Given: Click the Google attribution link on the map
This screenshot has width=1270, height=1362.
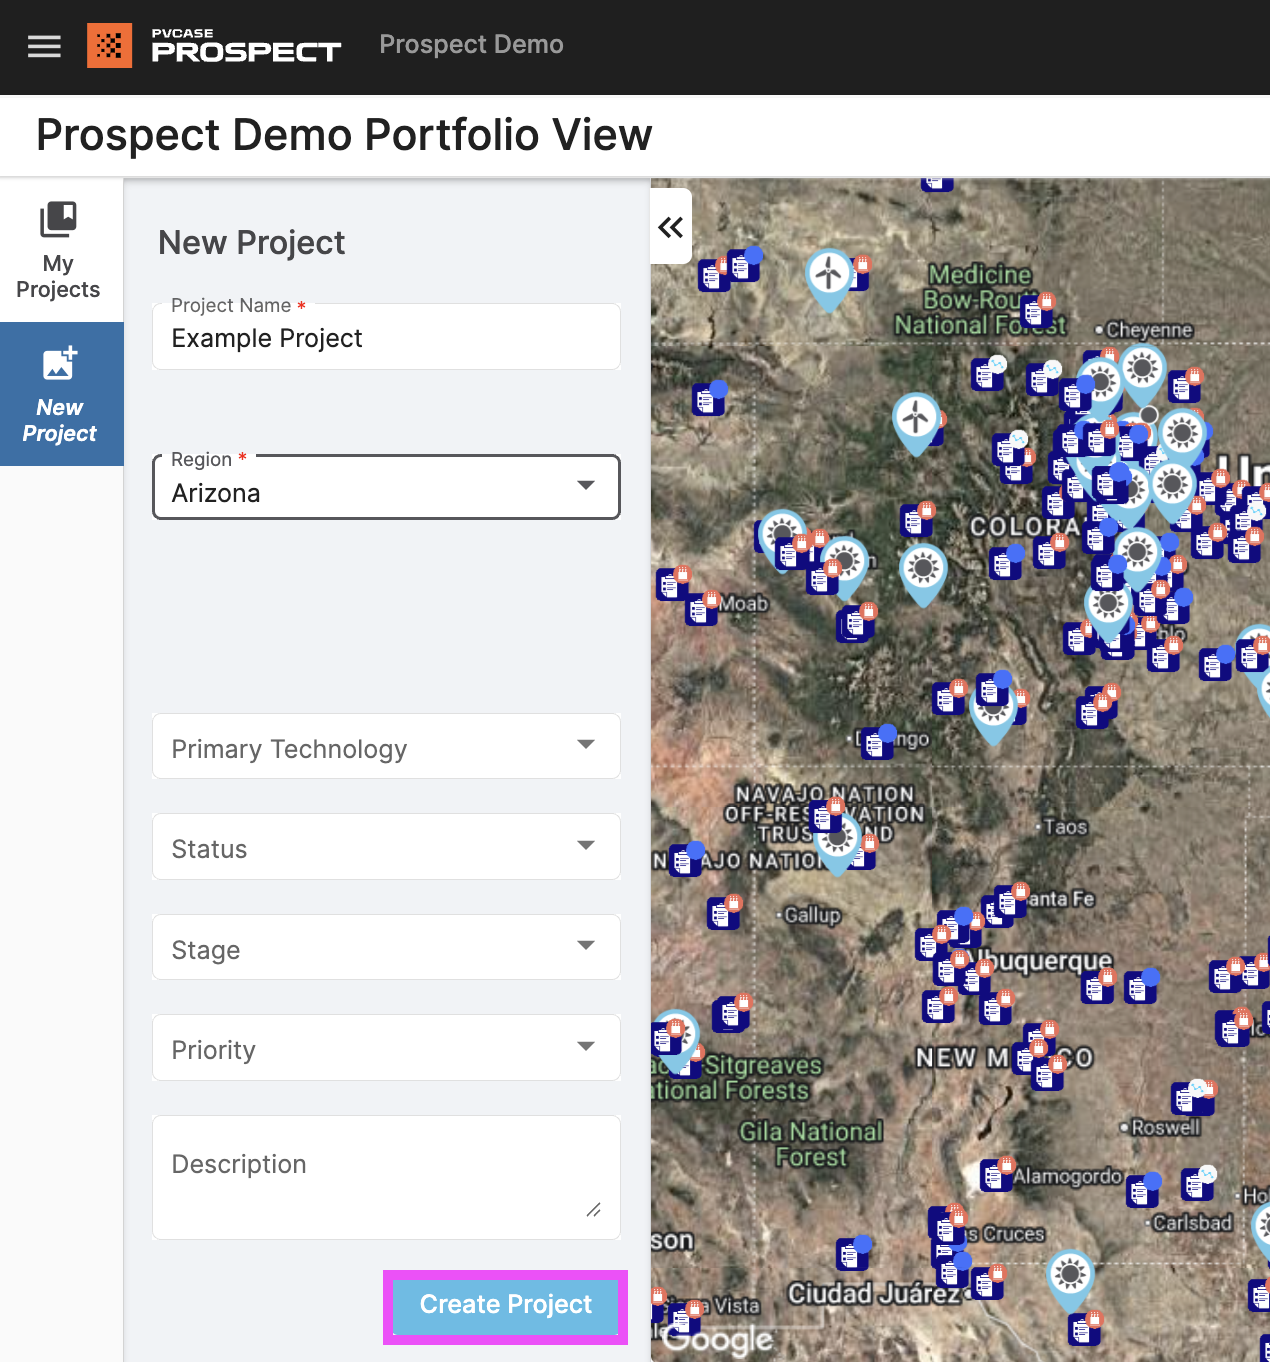Looking at the screenshot, I should click(x=716, y=1338).
